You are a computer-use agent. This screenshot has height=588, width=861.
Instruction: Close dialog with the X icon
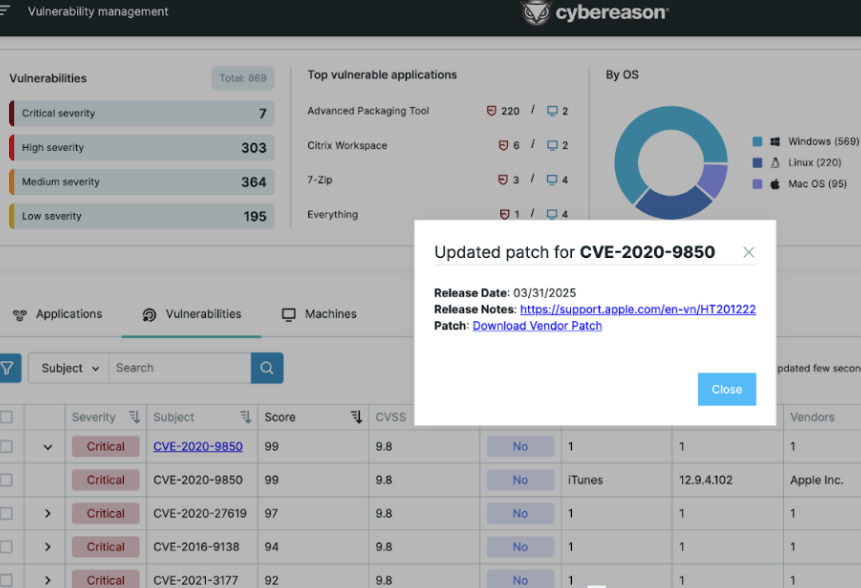748,252
